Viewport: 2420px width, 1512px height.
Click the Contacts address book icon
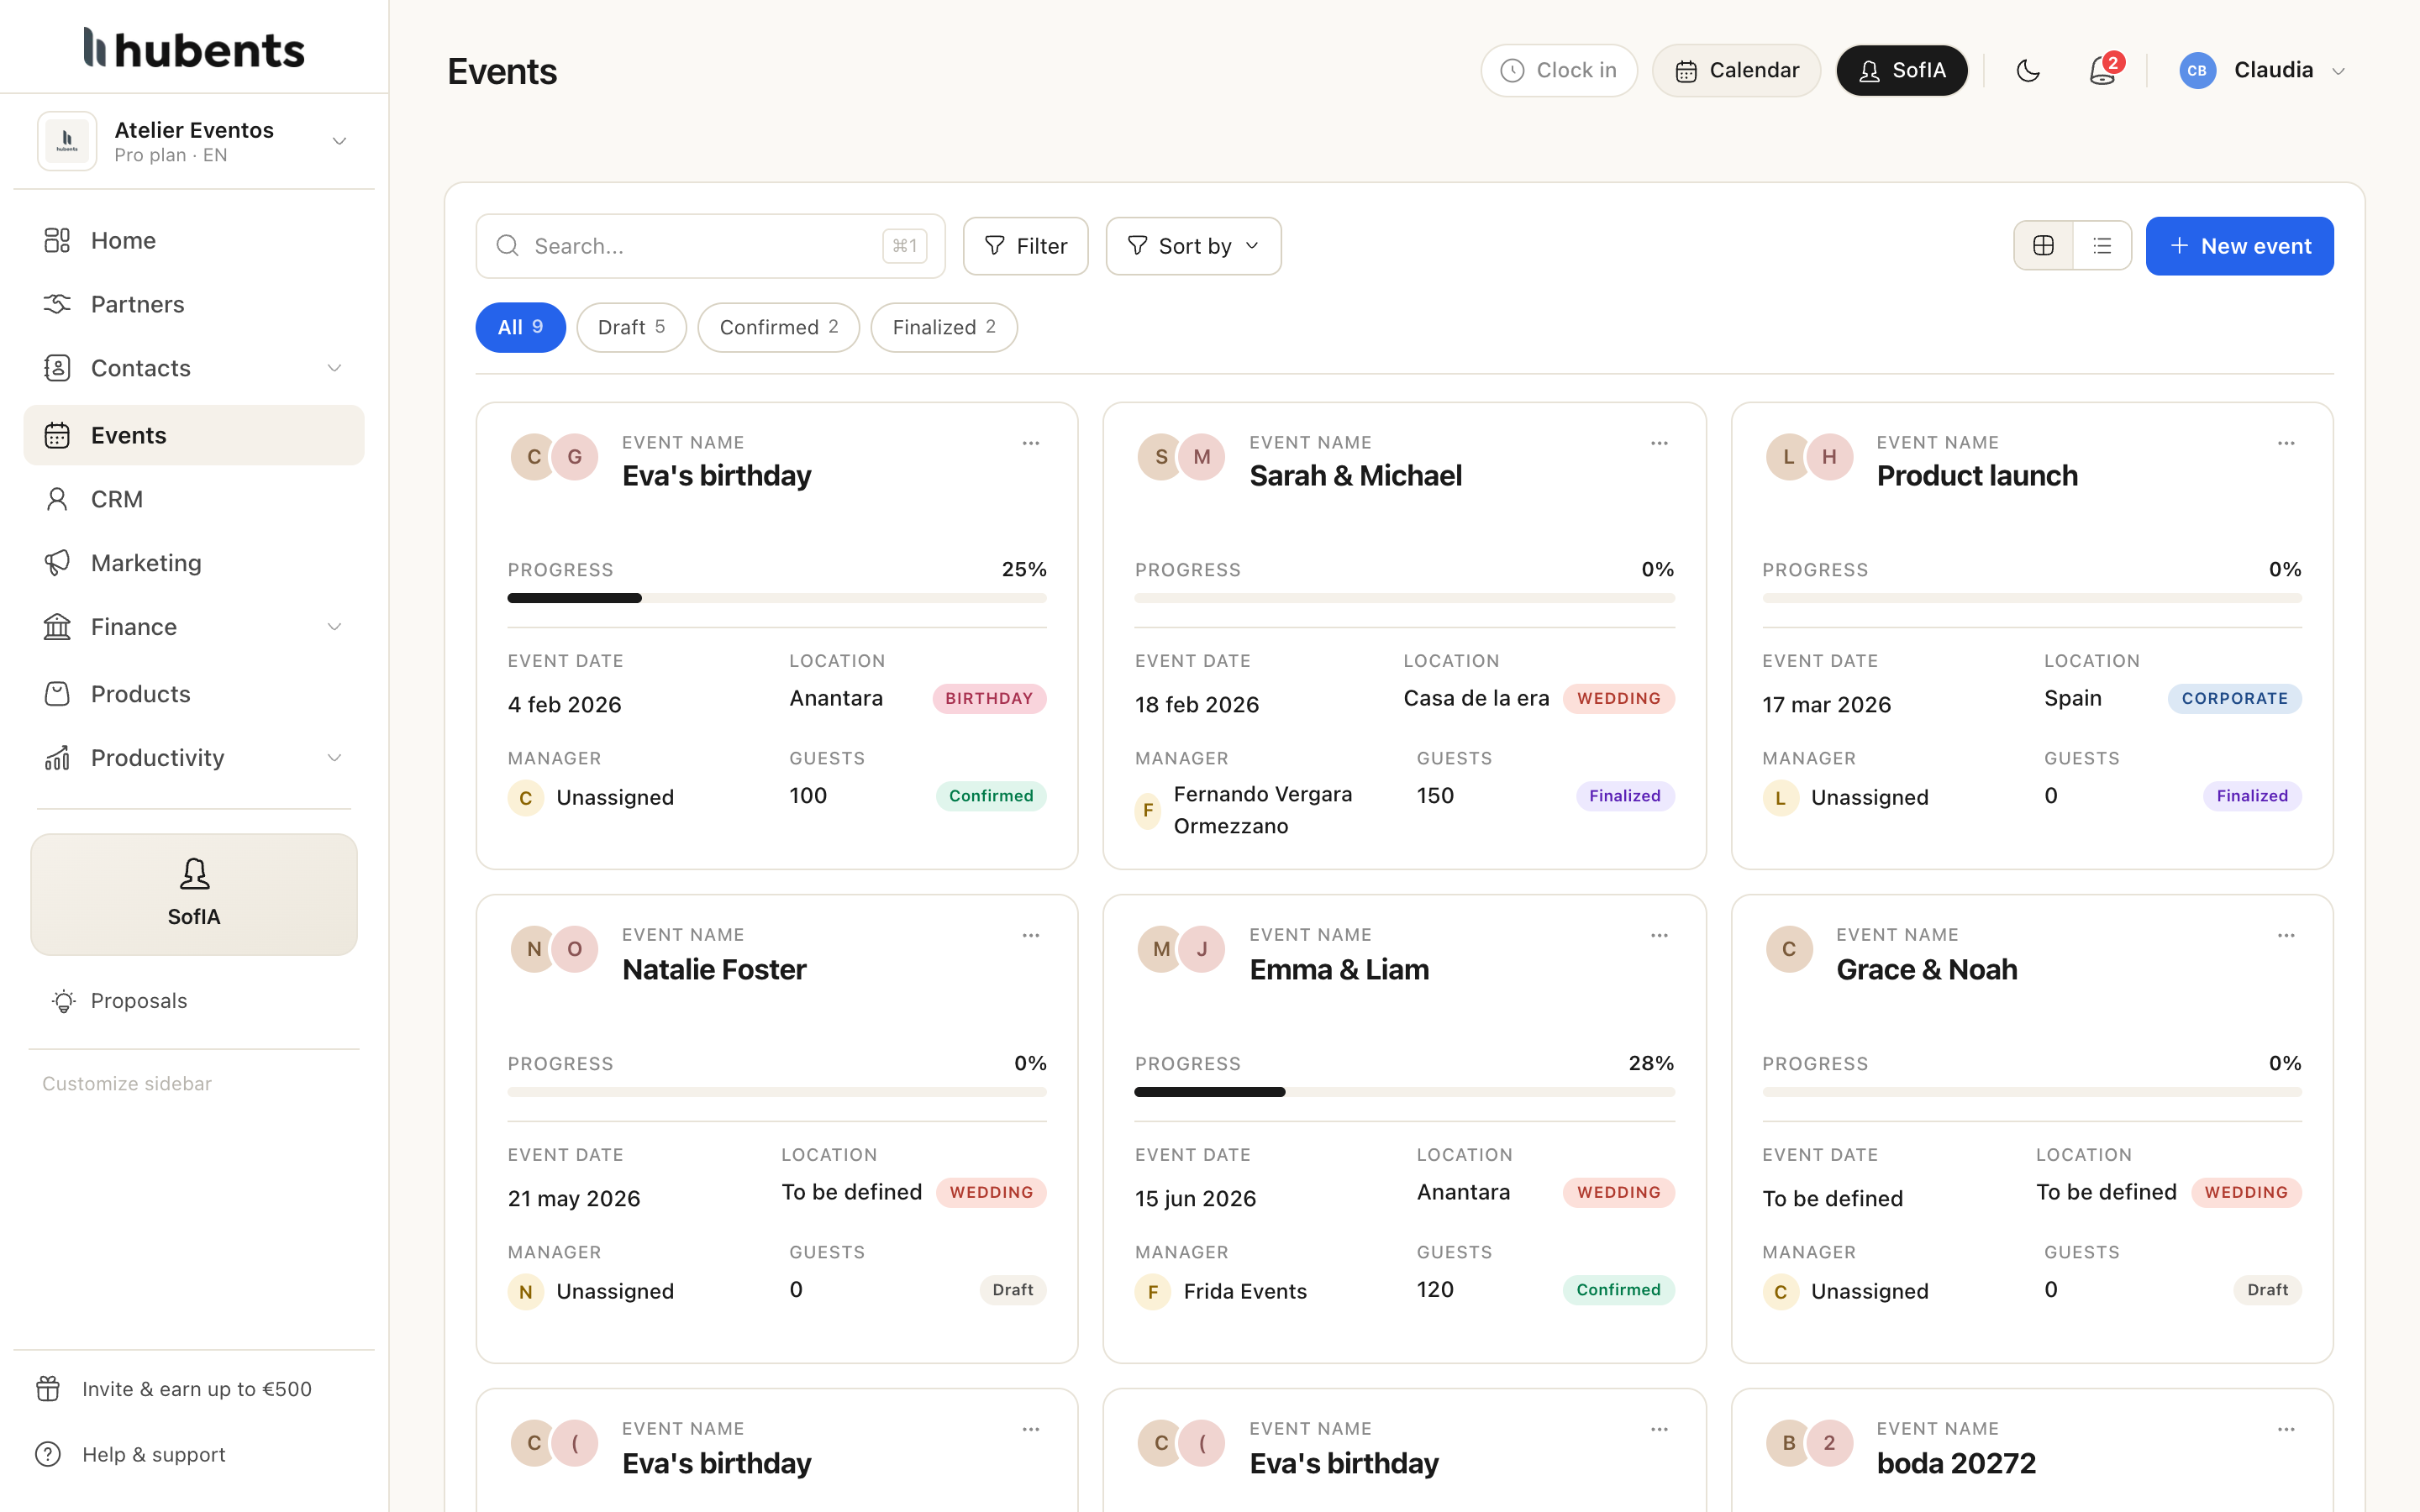(x=57, y=368)
